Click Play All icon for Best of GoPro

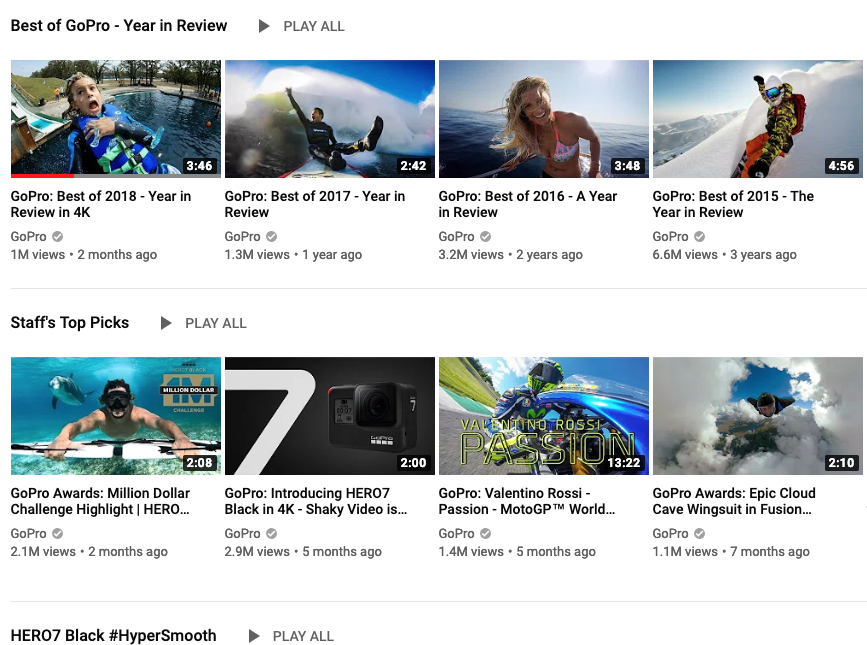[x=264, y=26]
